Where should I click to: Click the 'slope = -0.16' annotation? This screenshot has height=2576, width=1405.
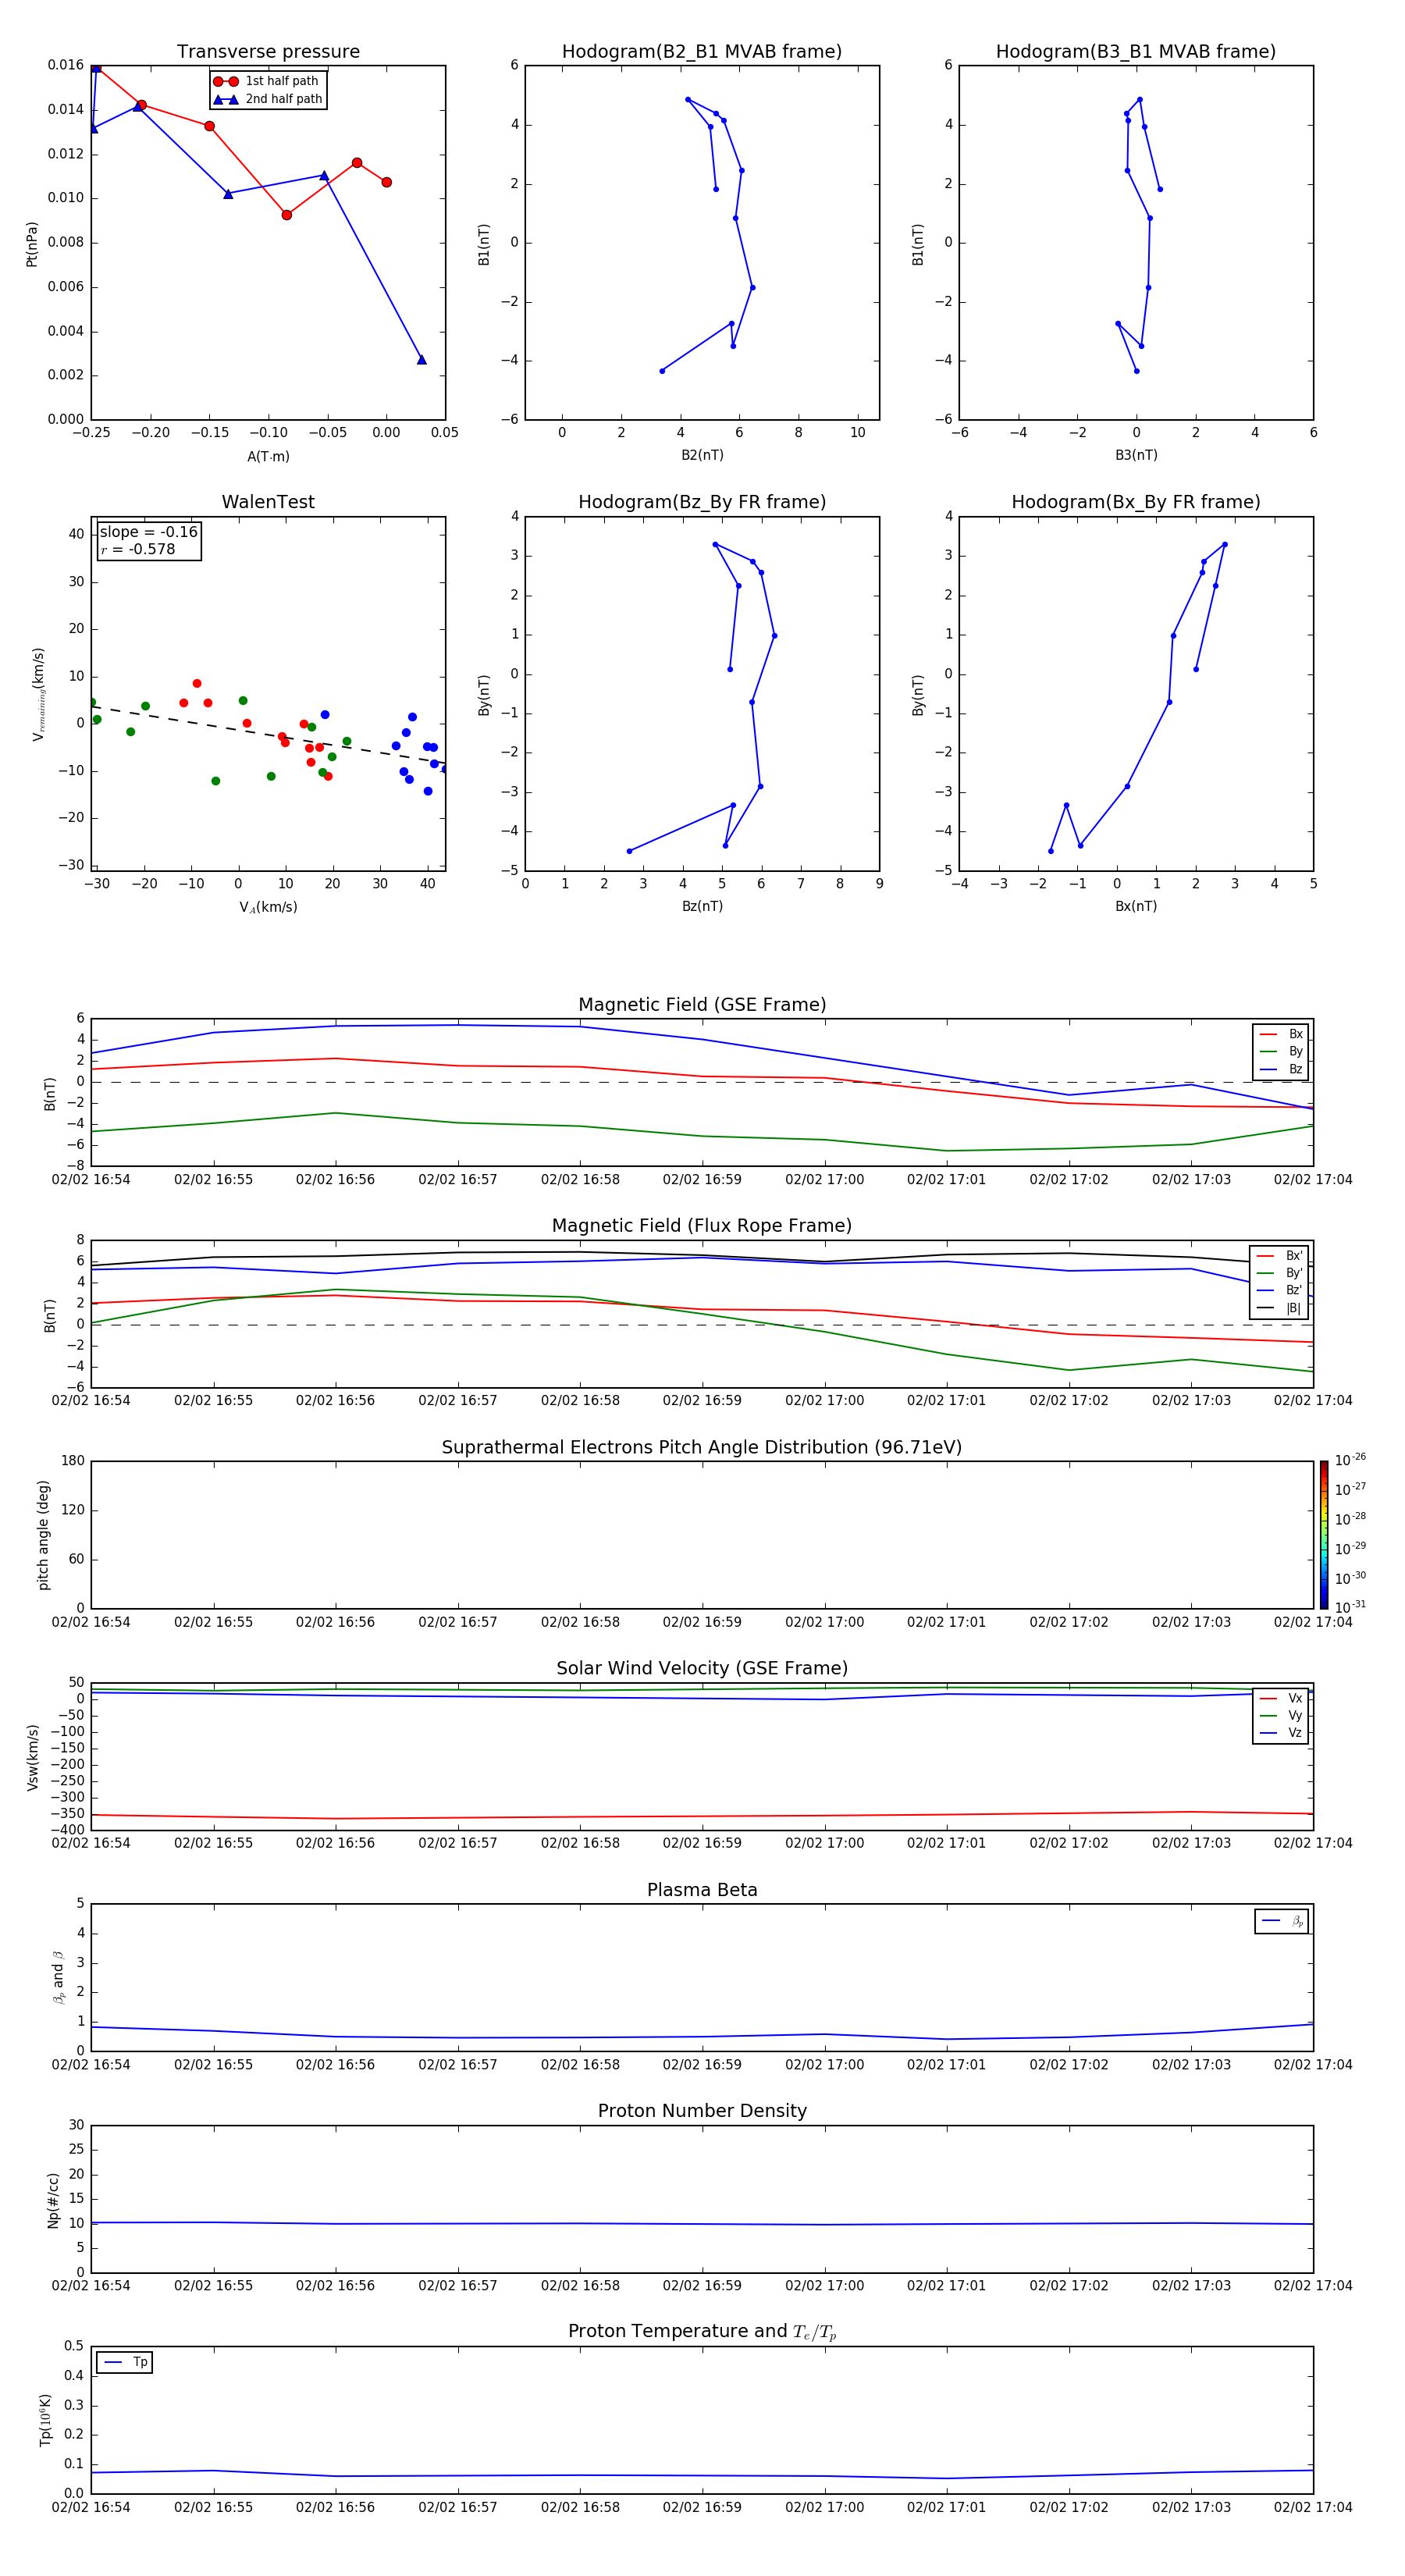pos(149,532)
